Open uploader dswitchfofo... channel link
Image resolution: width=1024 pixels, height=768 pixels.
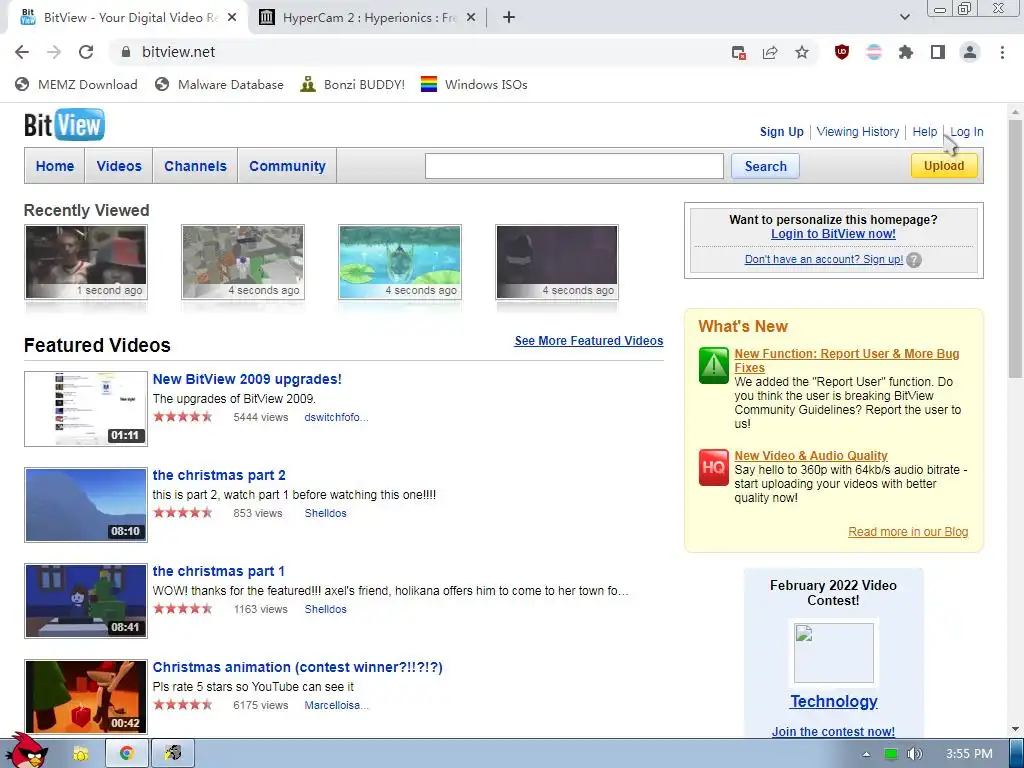(x=336, y=417)
